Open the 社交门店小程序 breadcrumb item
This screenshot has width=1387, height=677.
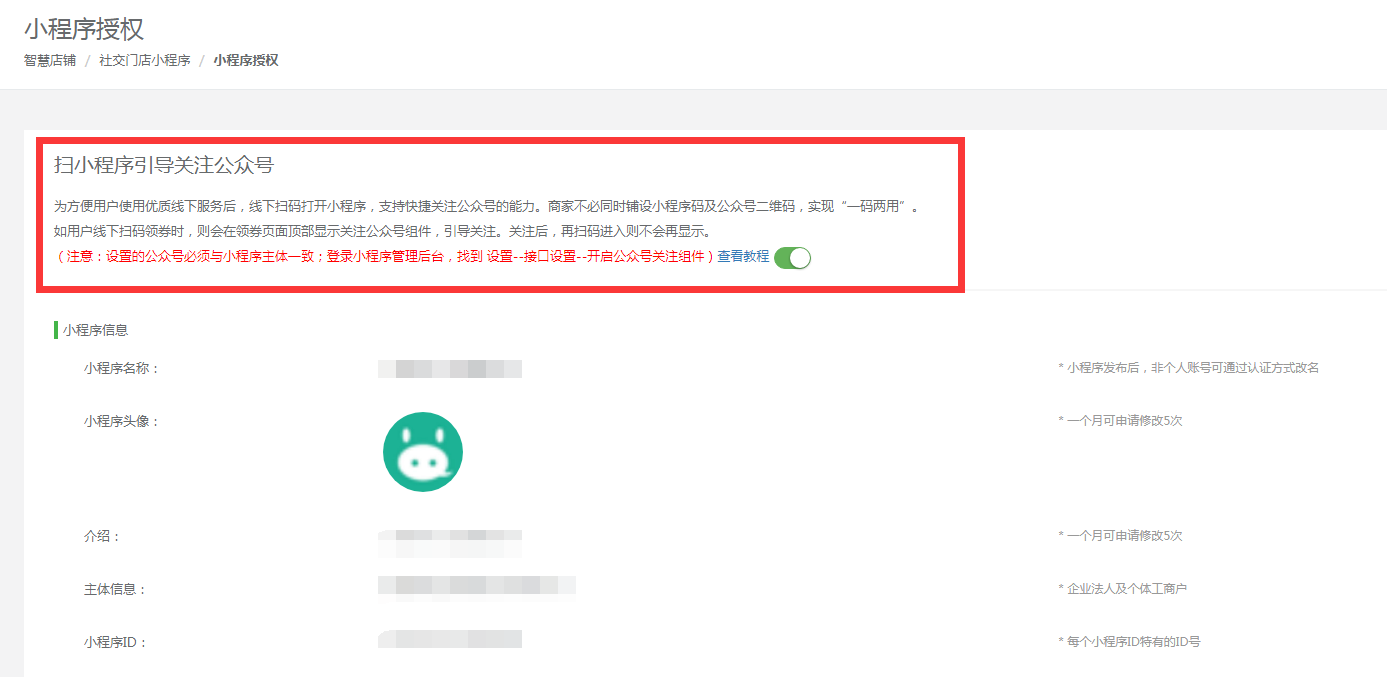pos(145,60)
